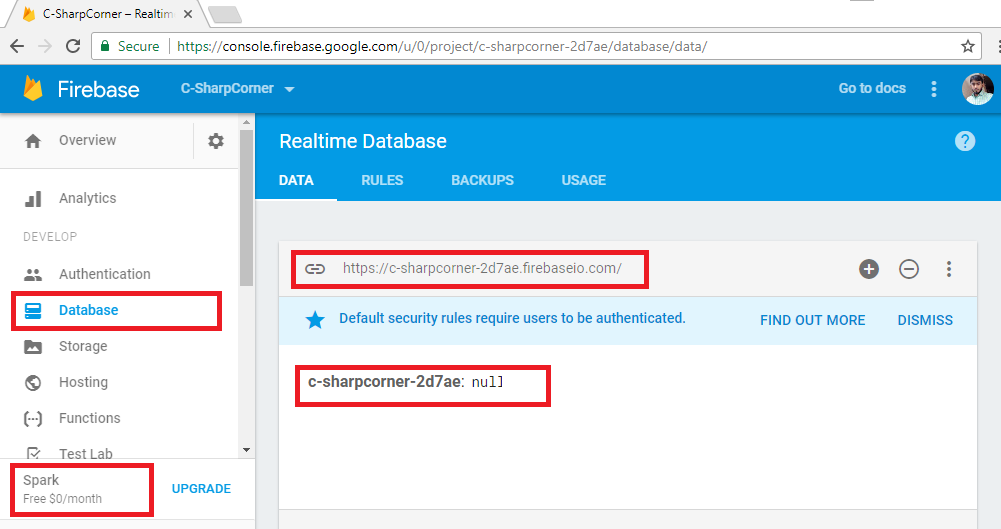Open header three-dot menu beside Go to docs
Screen dimensions: 1001x529
point(933,89)
